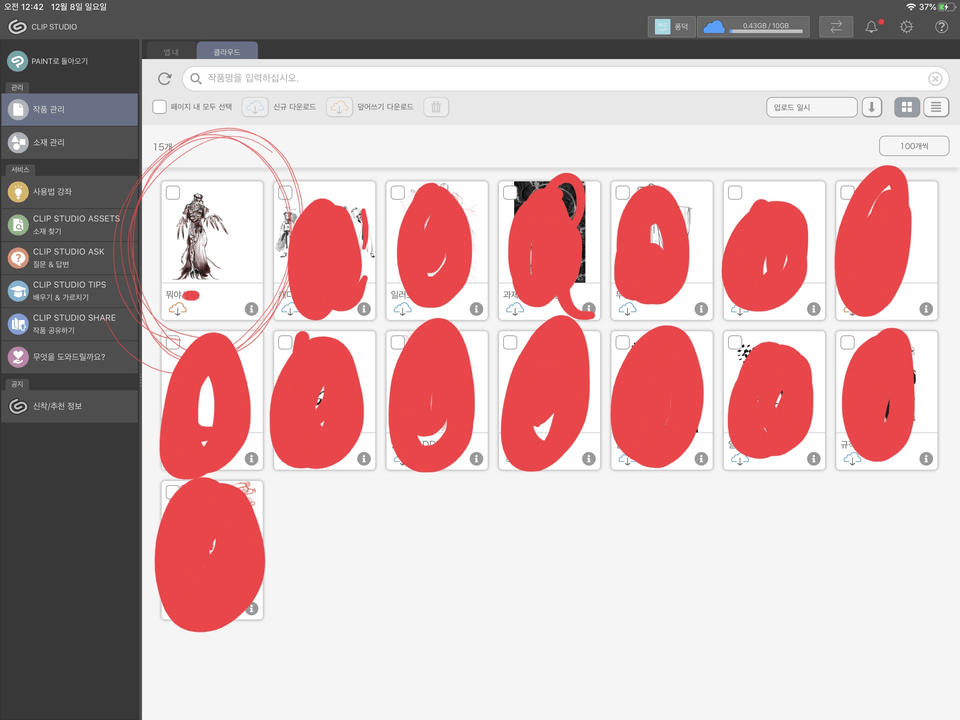
Task: Switch to grid view layout
Action: [x=907, y=107]
